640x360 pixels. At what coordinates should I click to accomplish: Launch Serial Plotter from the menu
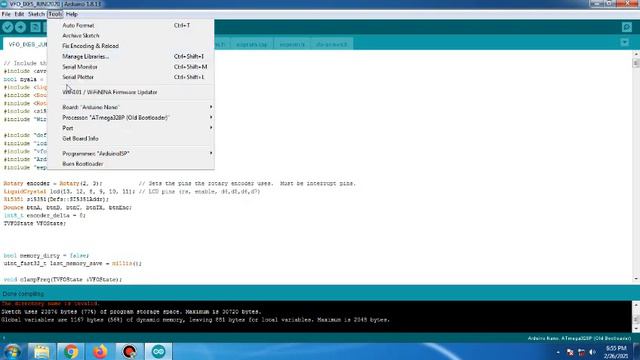(131, 77)
